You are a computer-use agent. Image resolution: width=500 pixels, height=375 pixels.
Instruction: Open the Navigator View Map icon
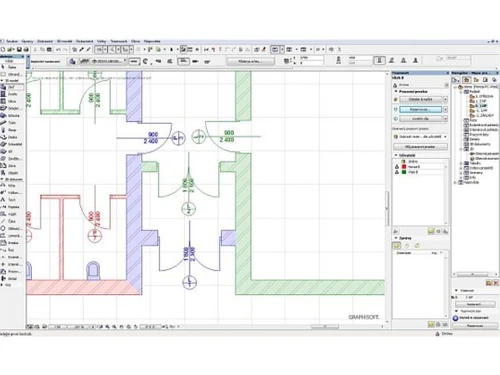(476, 80)
